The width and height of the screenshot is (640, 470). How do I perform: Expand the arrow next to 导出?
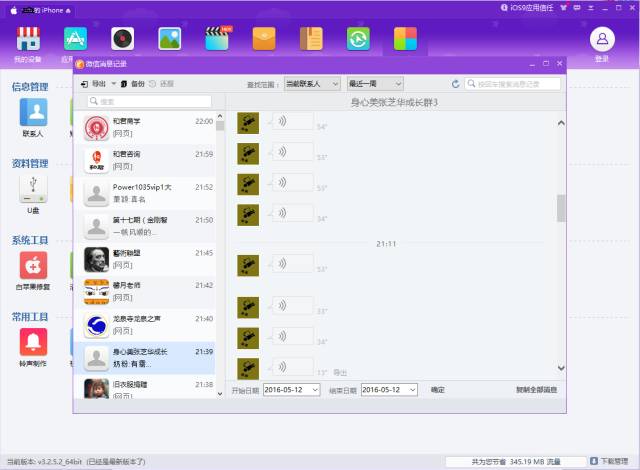click(x=114, y=84)
